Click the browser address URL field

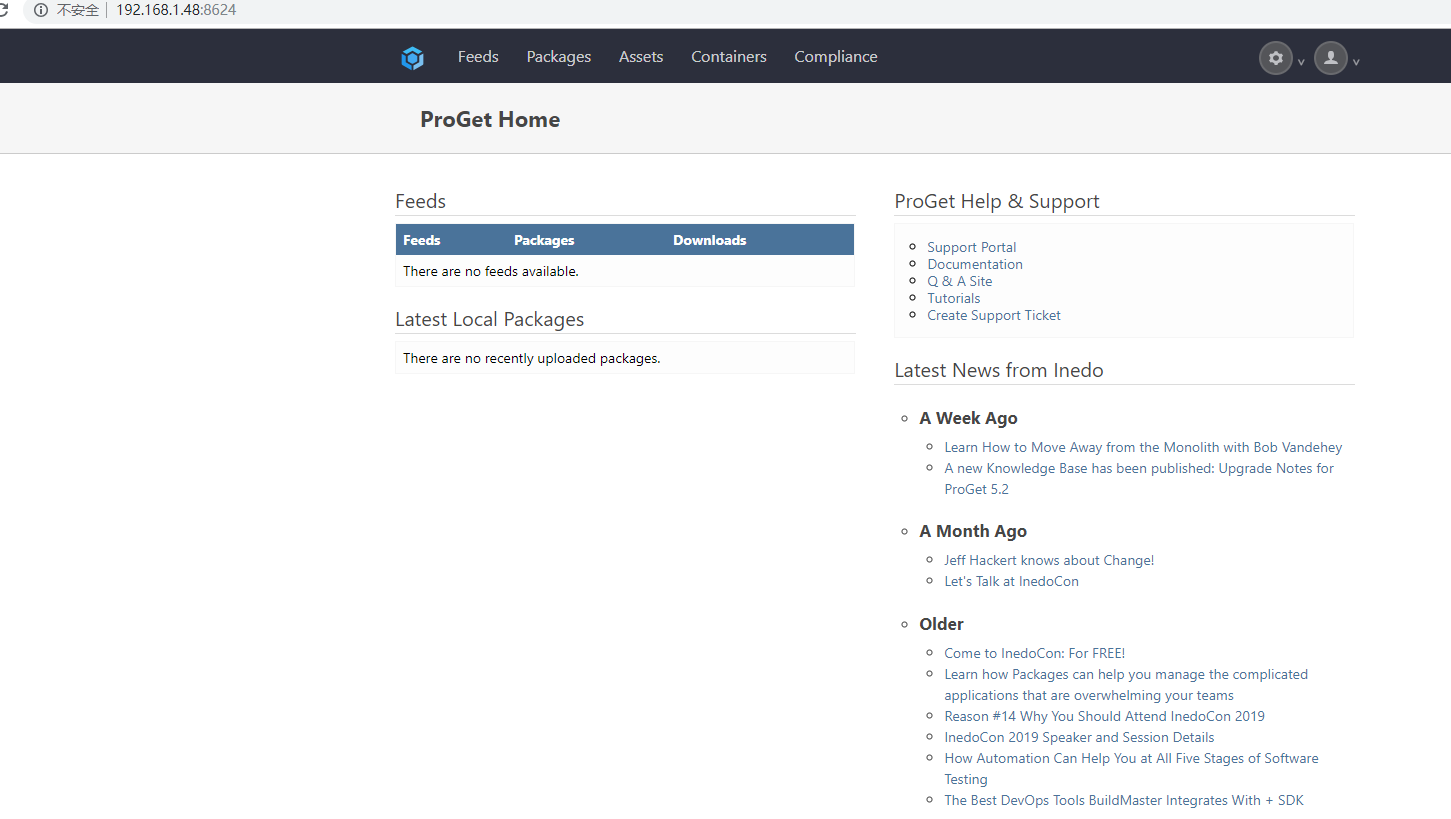click(x=176, y=10)
